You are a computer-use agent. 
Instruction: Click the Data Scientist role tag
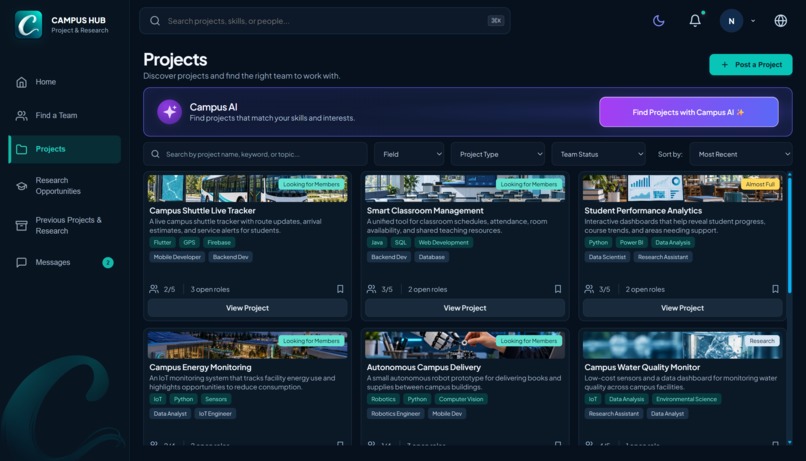607,257
